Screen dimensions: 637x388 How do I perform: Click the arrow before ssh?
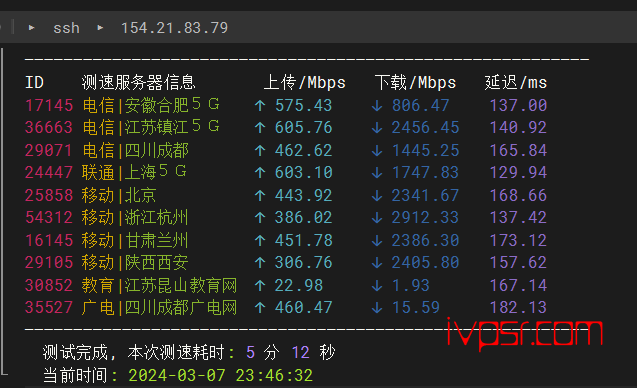coord(31,28)
